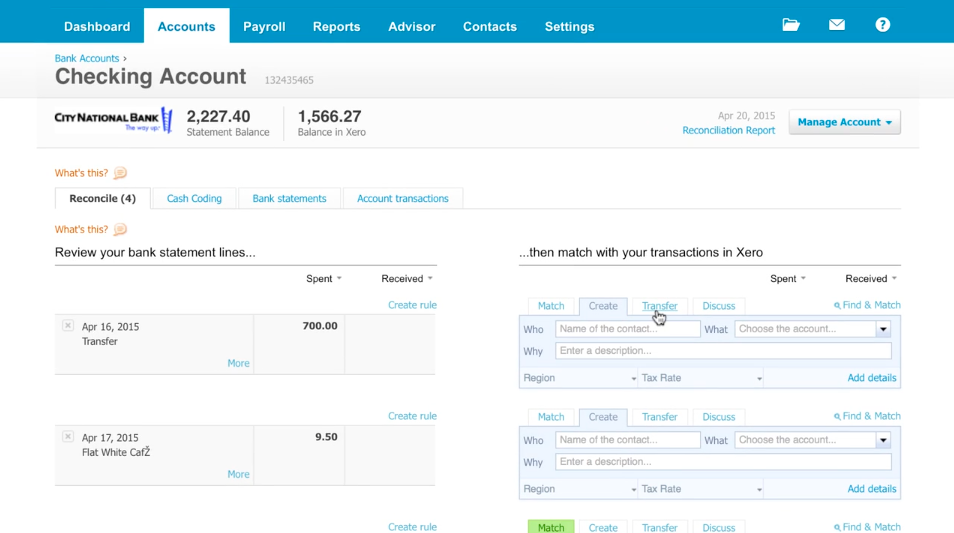
Task: Click speech bubble icon beside lower What's this?
Action: pyautogui.click(x=120, y=229)
